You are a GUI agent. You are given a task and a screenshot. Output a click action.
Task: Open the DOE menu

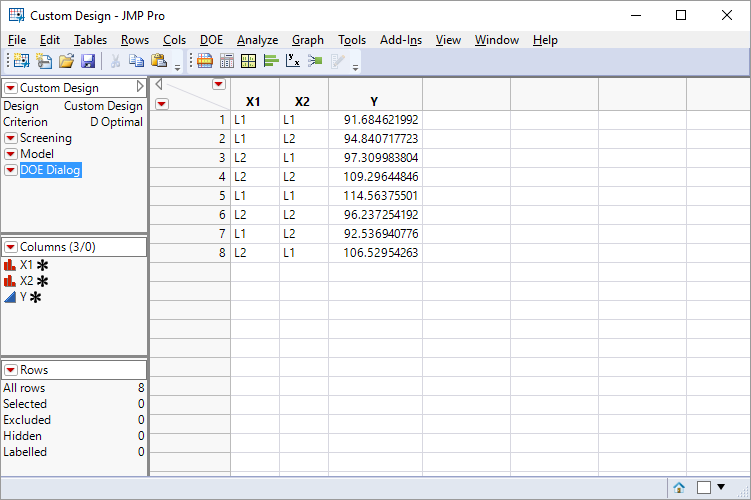pos(211,40)
